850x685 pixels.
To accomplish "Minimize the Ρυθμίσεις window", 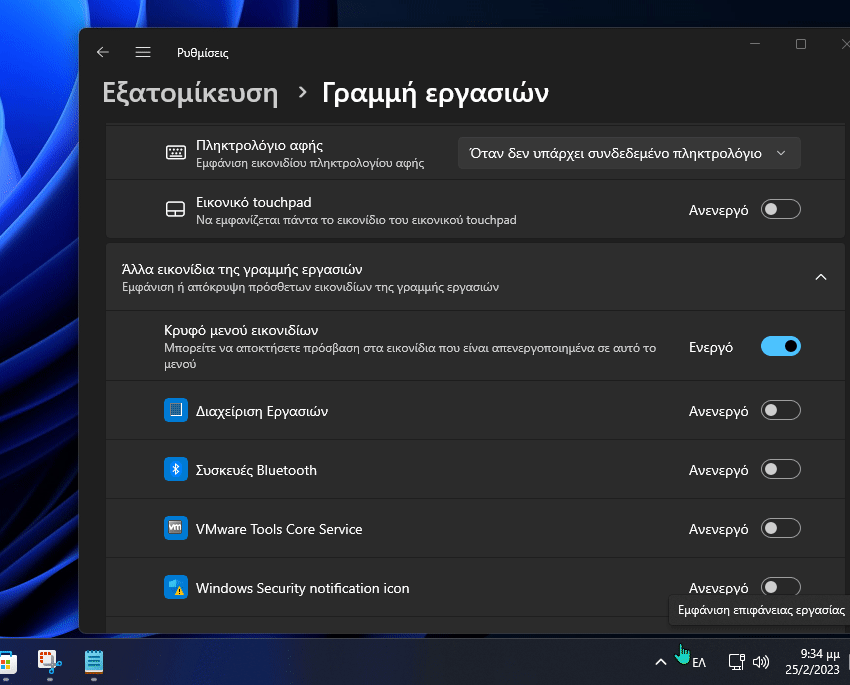I will 755,44.
